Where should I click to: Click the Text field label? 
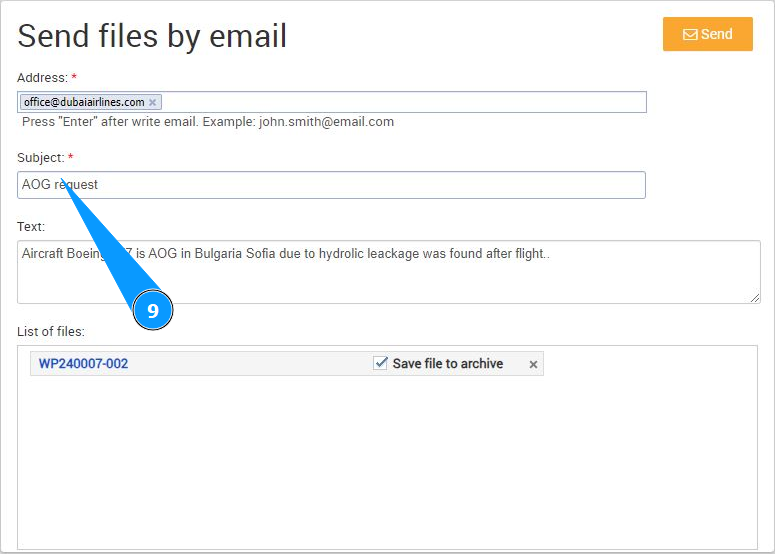[x=31, y=227]
